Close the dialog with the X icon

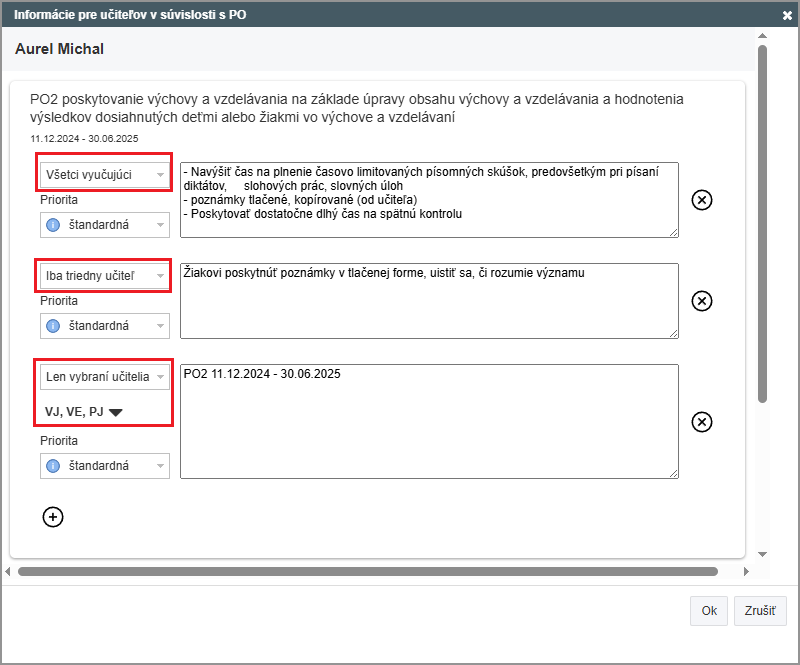point(786,15)
